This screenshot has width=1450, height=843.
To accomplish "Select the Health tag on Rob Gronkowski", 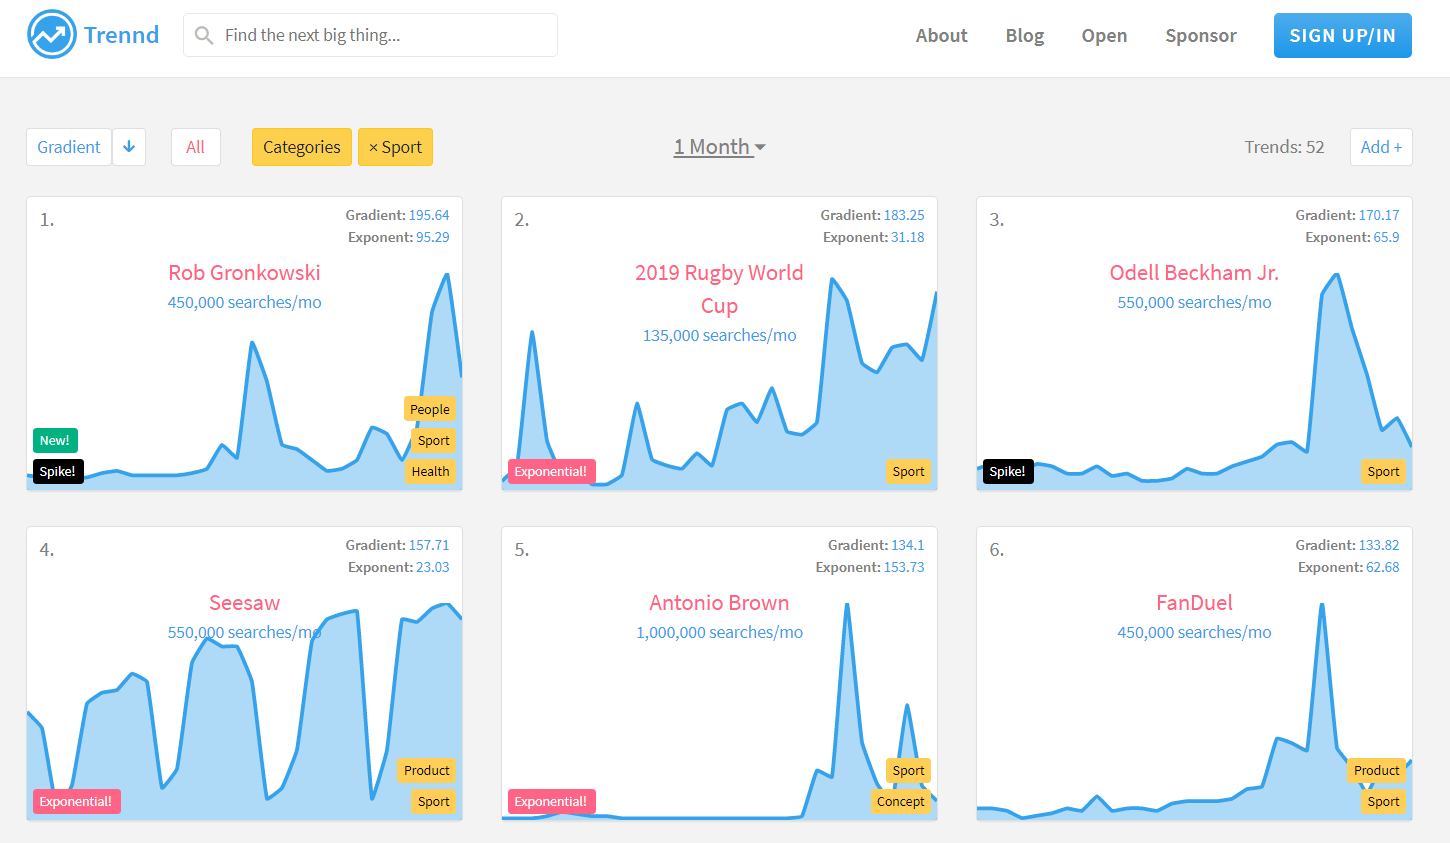I will pos(430,472).
